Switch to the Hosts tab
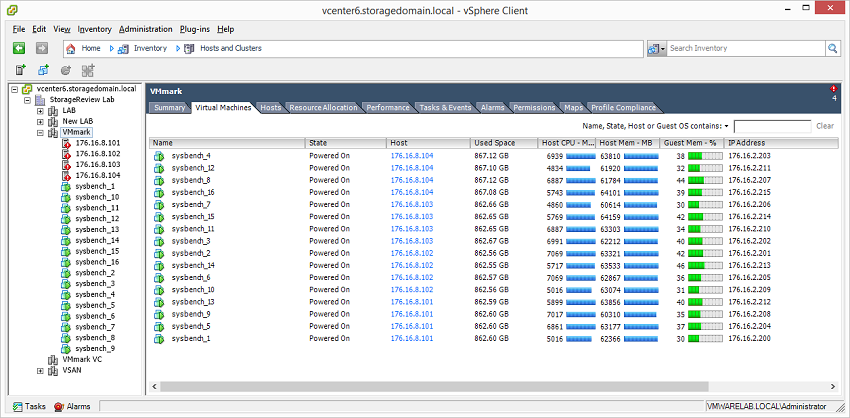The width and height of the screenshot is (850, 418). [x=271, y=107]
